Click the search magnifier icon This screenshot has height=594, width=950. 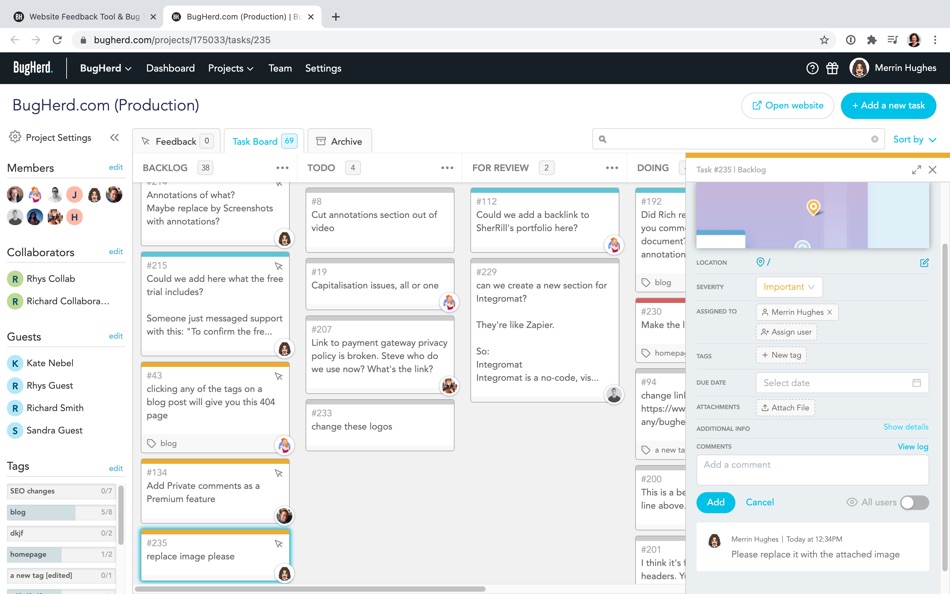[602, 139]
